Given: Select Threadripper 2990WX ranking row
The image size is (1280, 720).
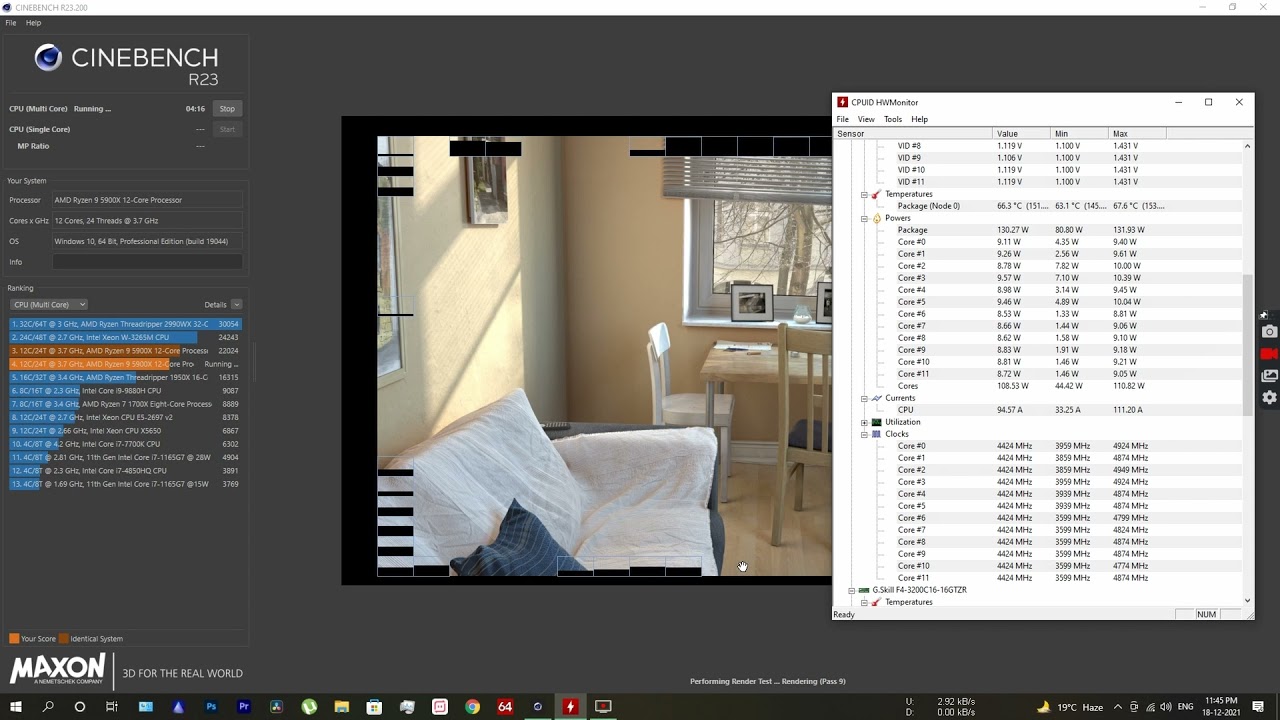Looking at the screenshot, I should tap(125, 324).
